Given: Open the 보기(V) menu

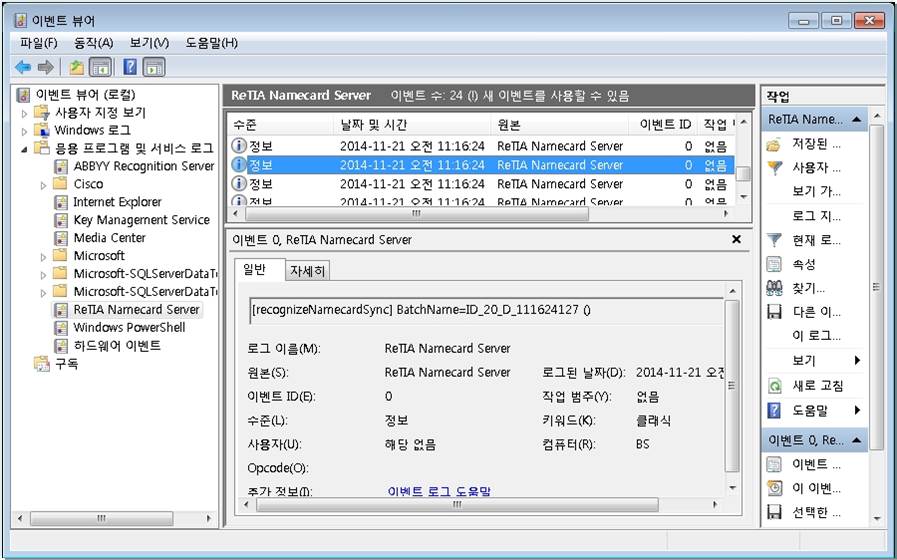Looking at the screenshot, I should [x=149, y=43].
